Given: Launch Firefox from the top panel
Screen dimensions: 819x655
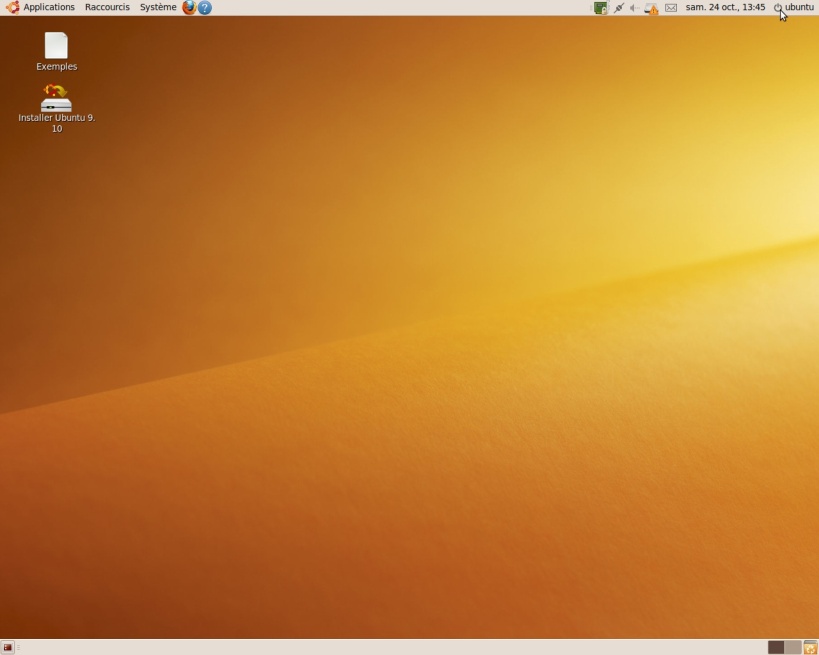Looking at the screenshot, I should (189, 7).
